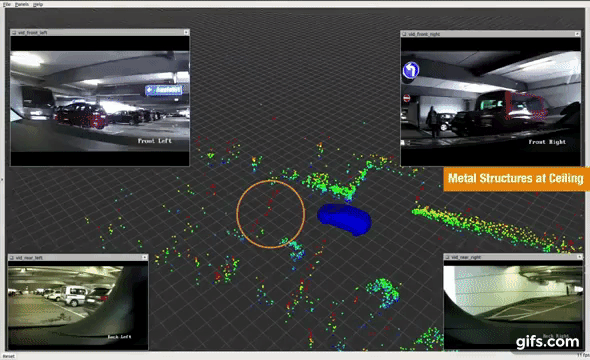The width and height of the screenshot is (590, 360).
Task: Close the vid_front_left camera panel
Action: click(x=186, y=33)
